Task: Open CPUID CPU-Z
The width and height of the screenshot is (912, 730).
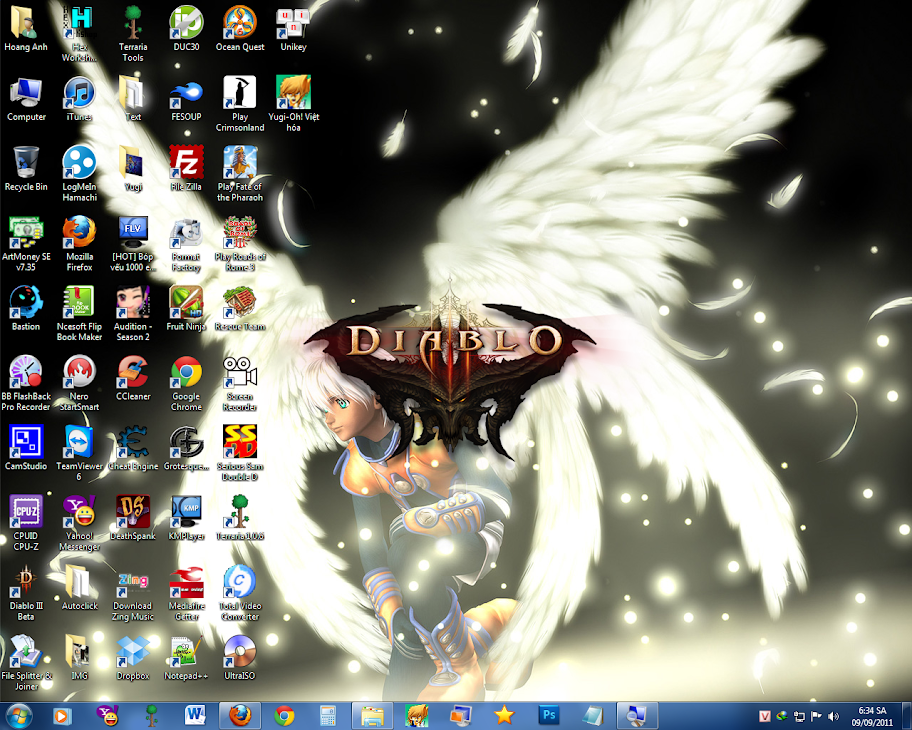Action: [26, 522]
